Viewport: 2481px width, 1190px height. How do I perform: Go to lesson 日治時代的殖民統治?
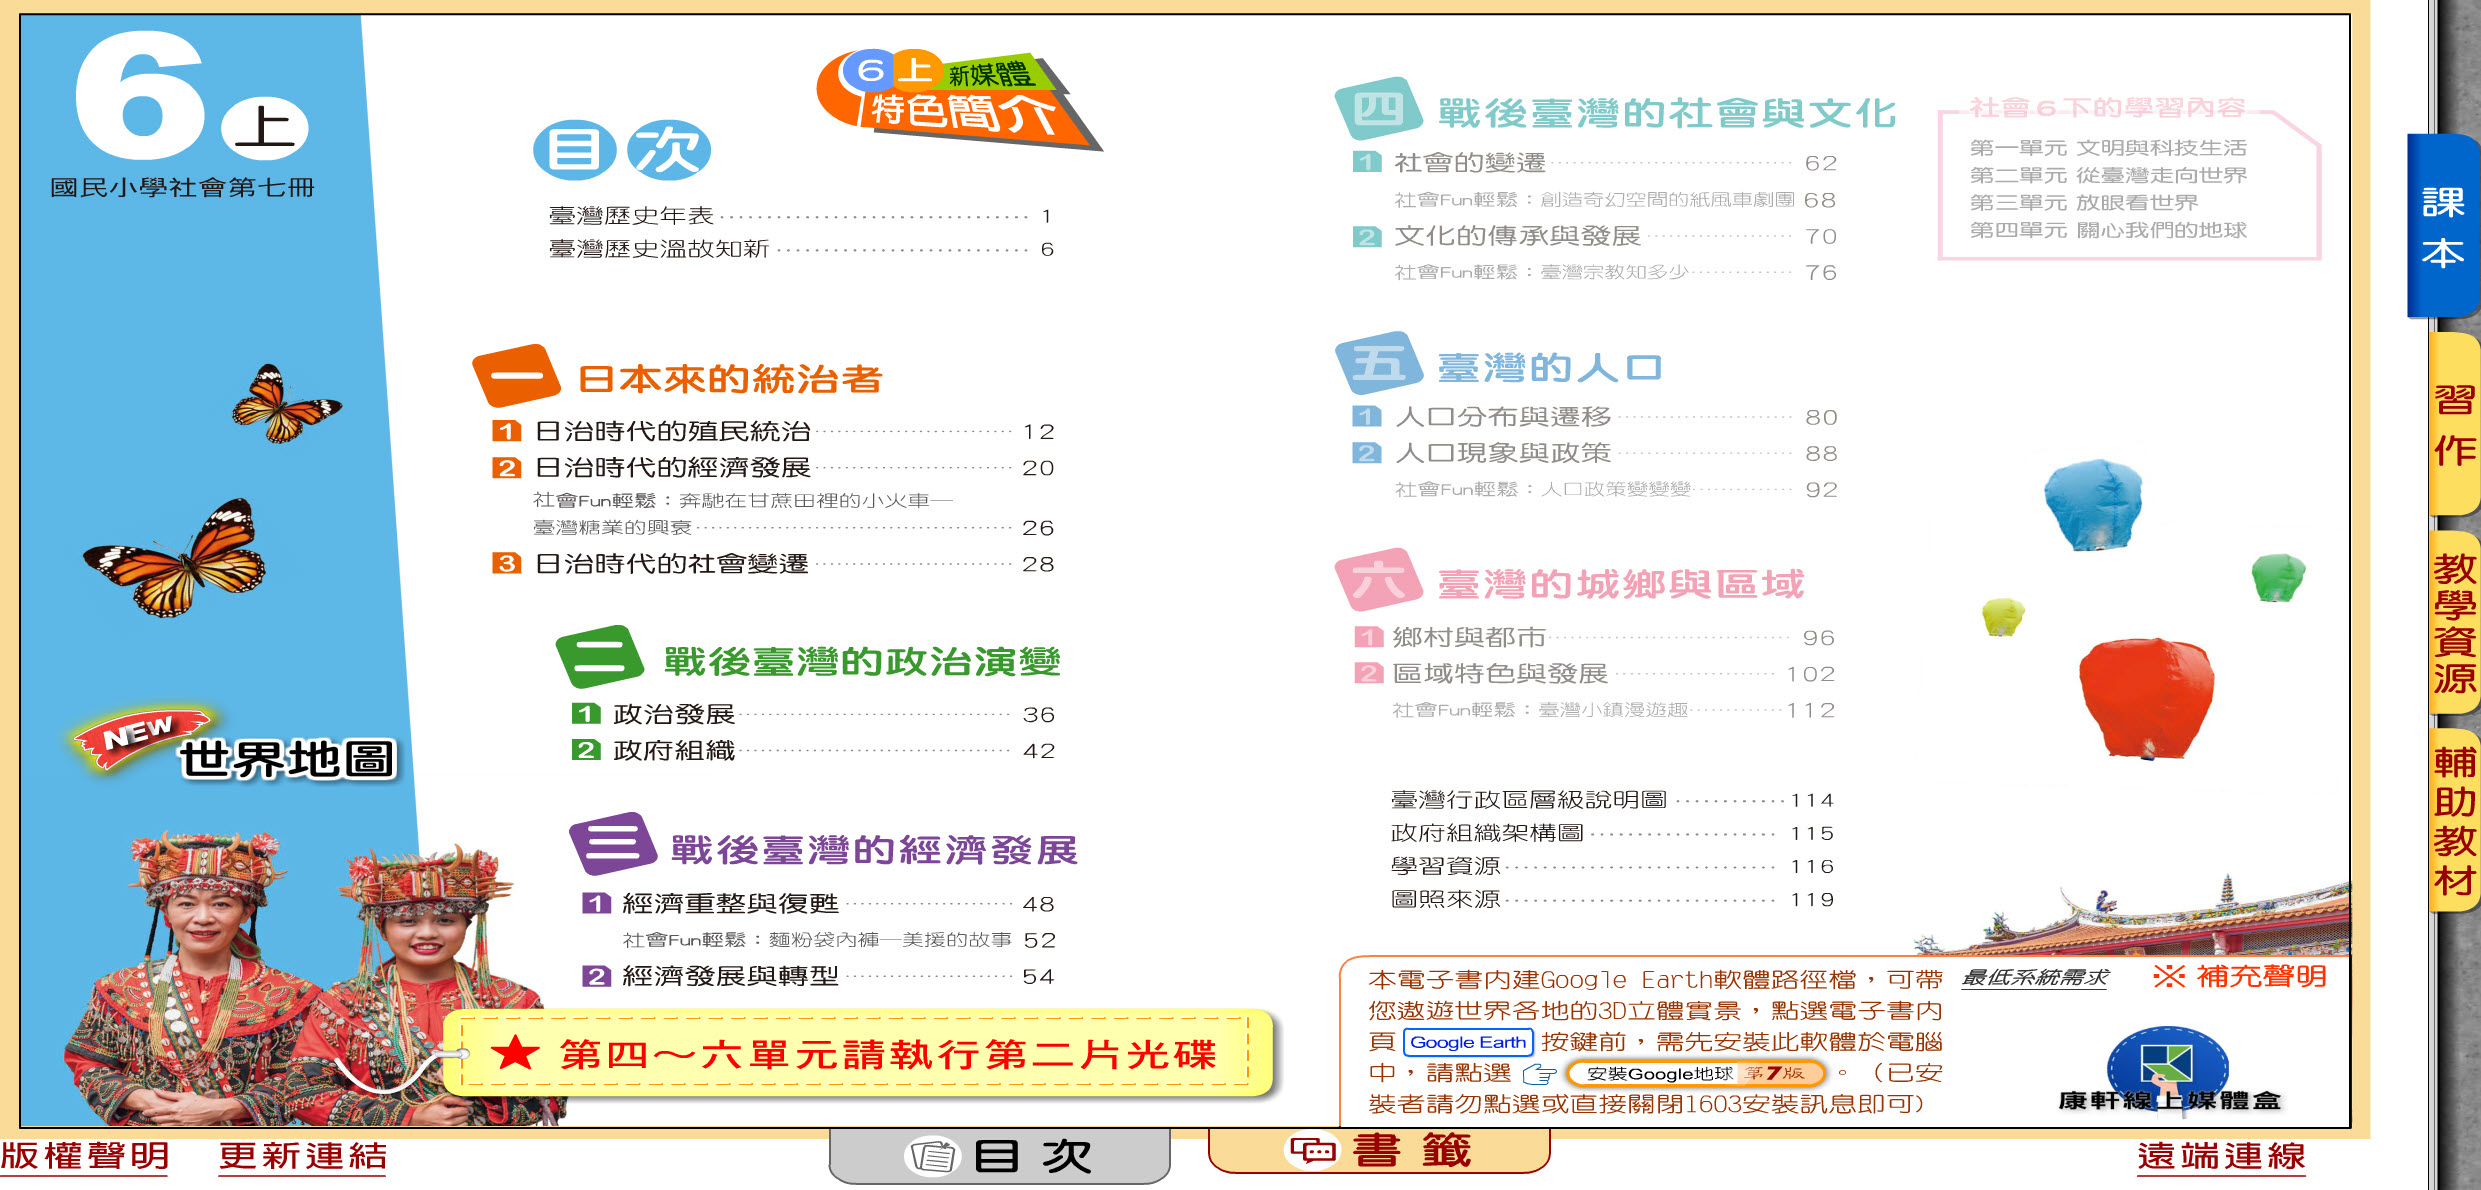[x=672, y=432]
